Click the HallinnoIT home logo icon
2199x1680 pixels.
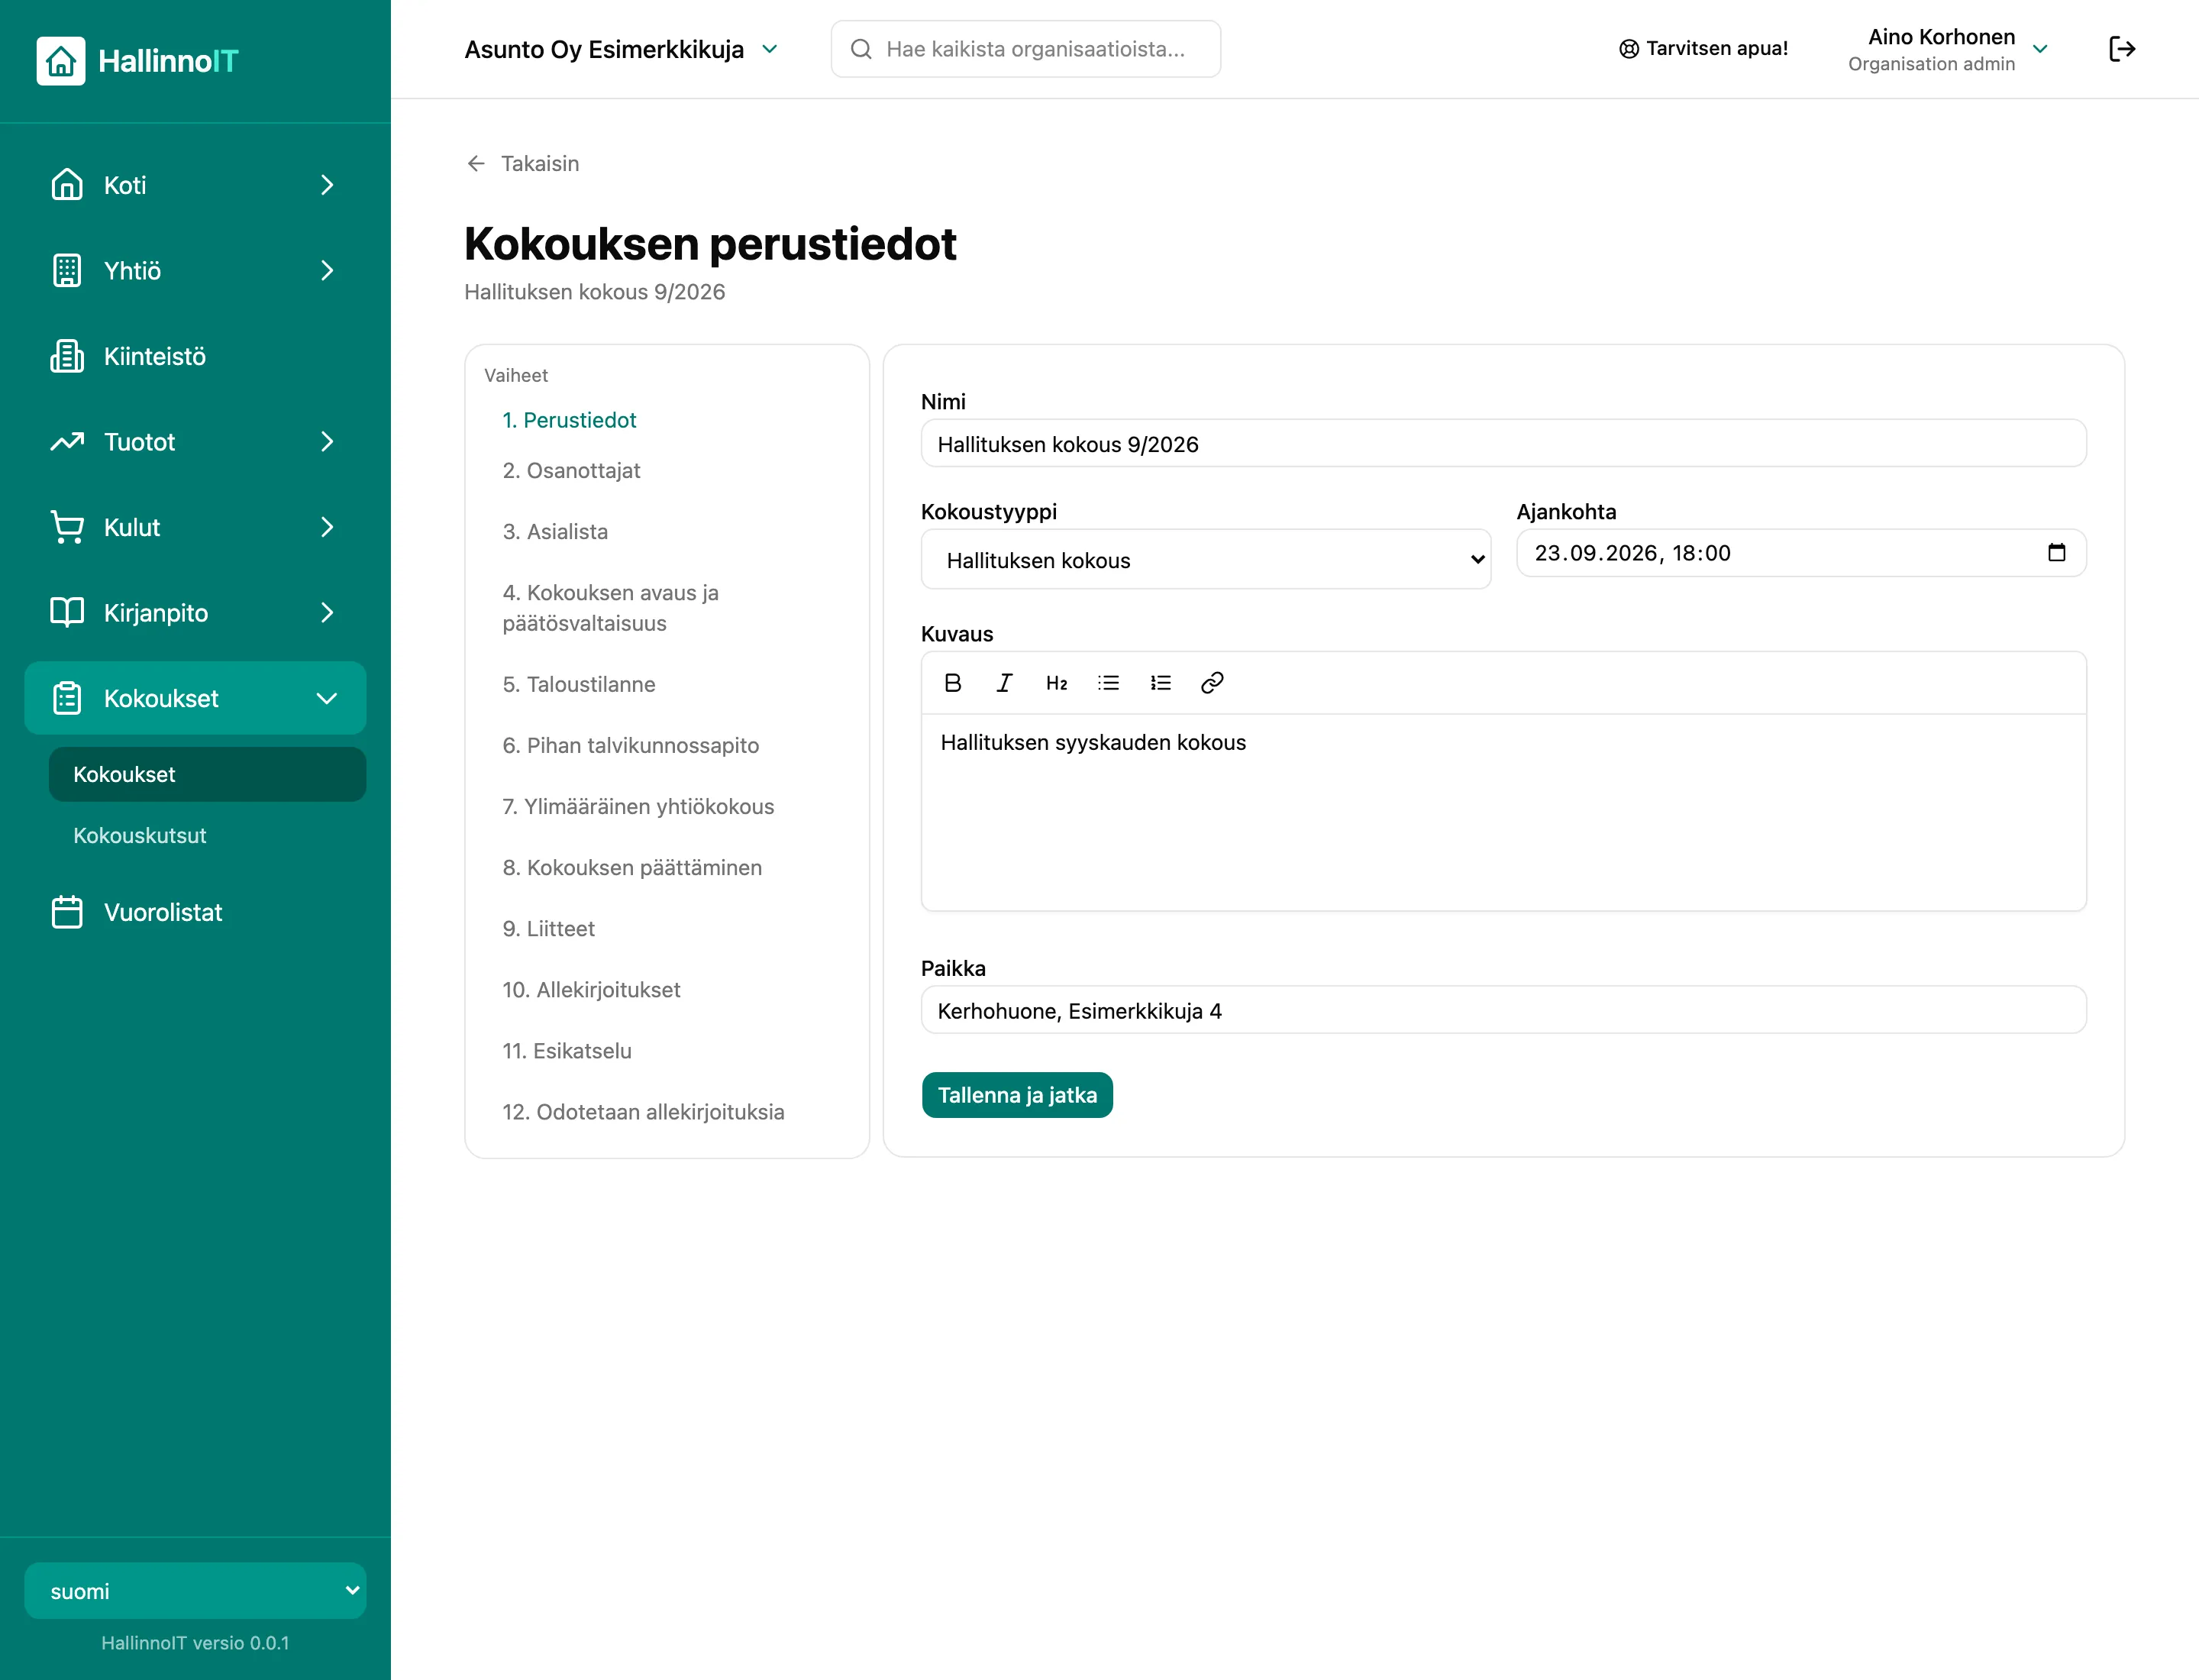61,61
